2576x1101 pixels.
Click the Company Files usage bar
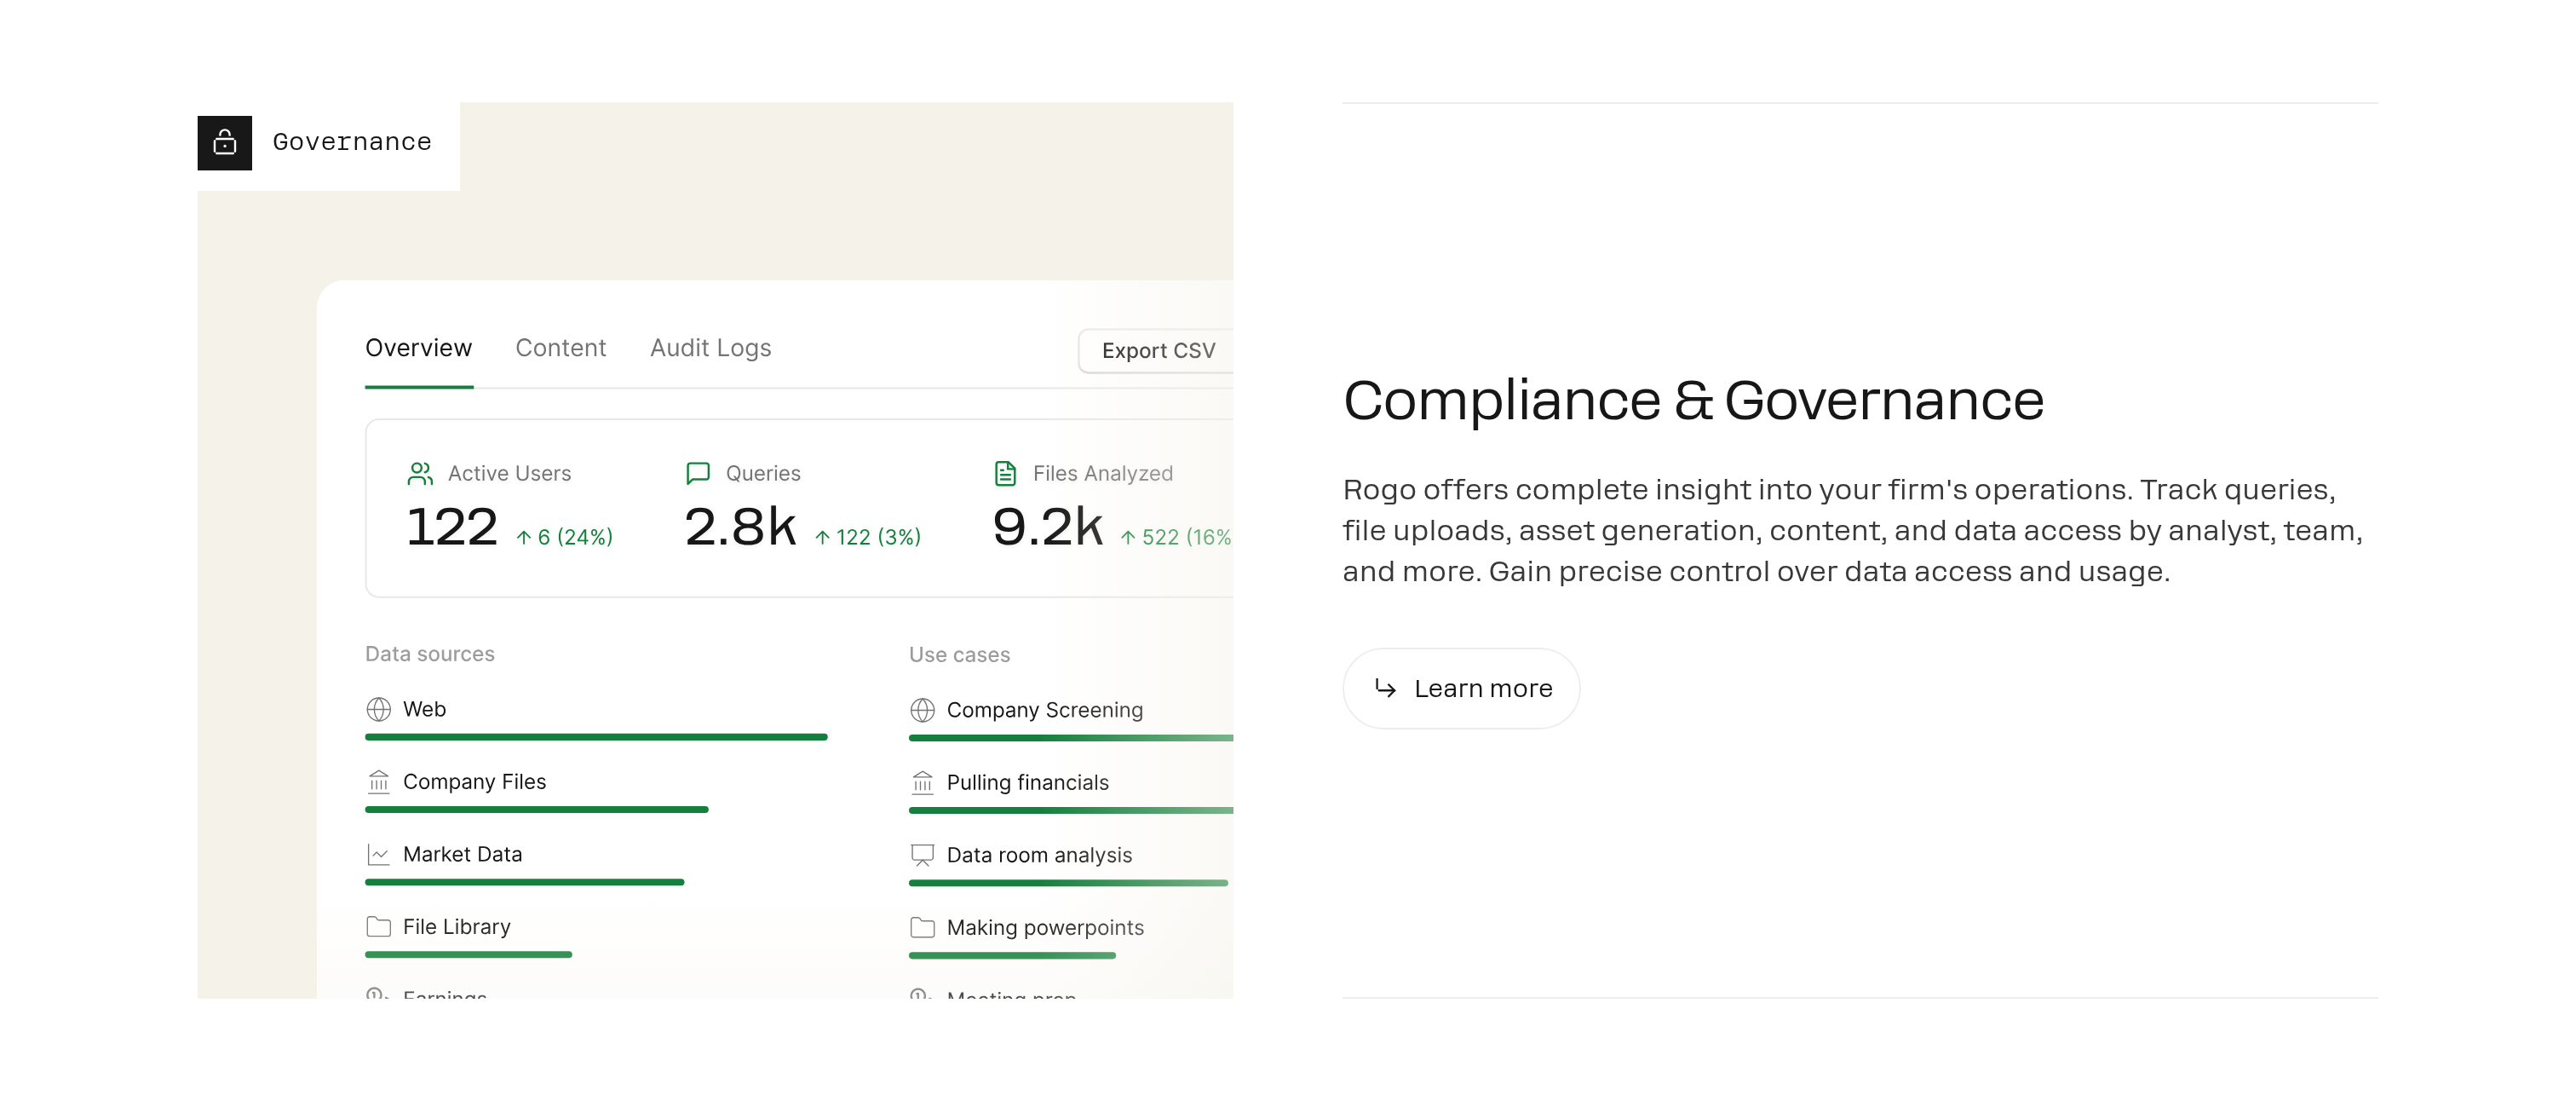pyautogui.click(x=537, y=809)
